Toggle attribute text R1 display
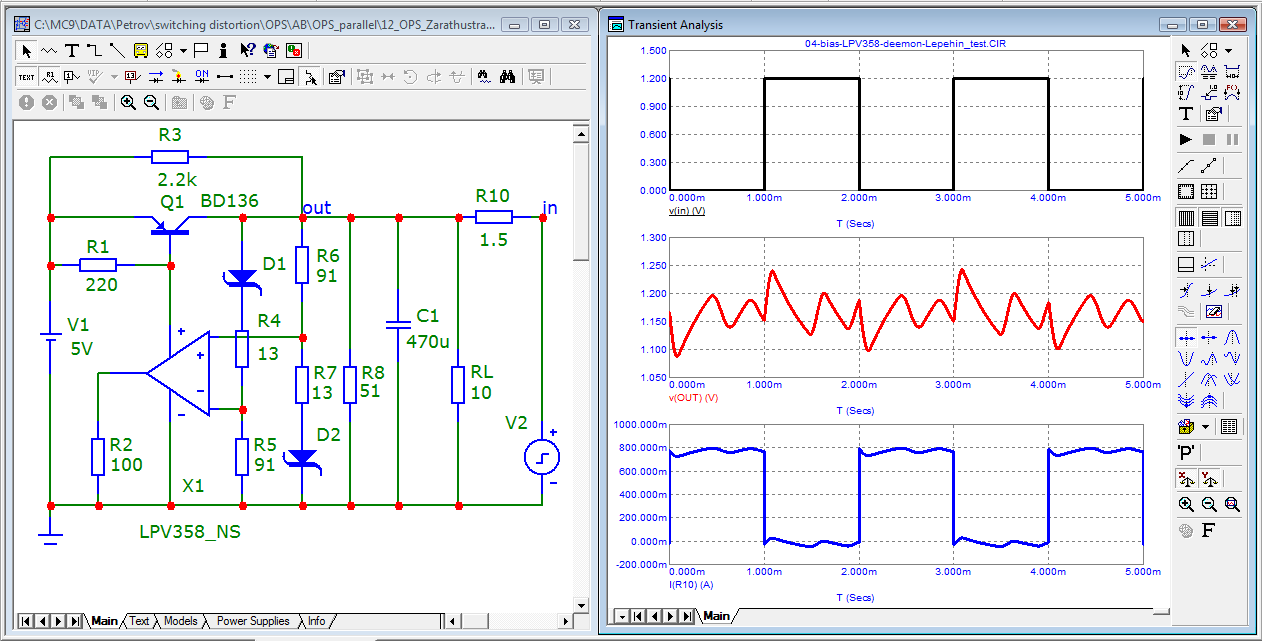This screenshot has width=1262, height=641. (x=49, y=77)
